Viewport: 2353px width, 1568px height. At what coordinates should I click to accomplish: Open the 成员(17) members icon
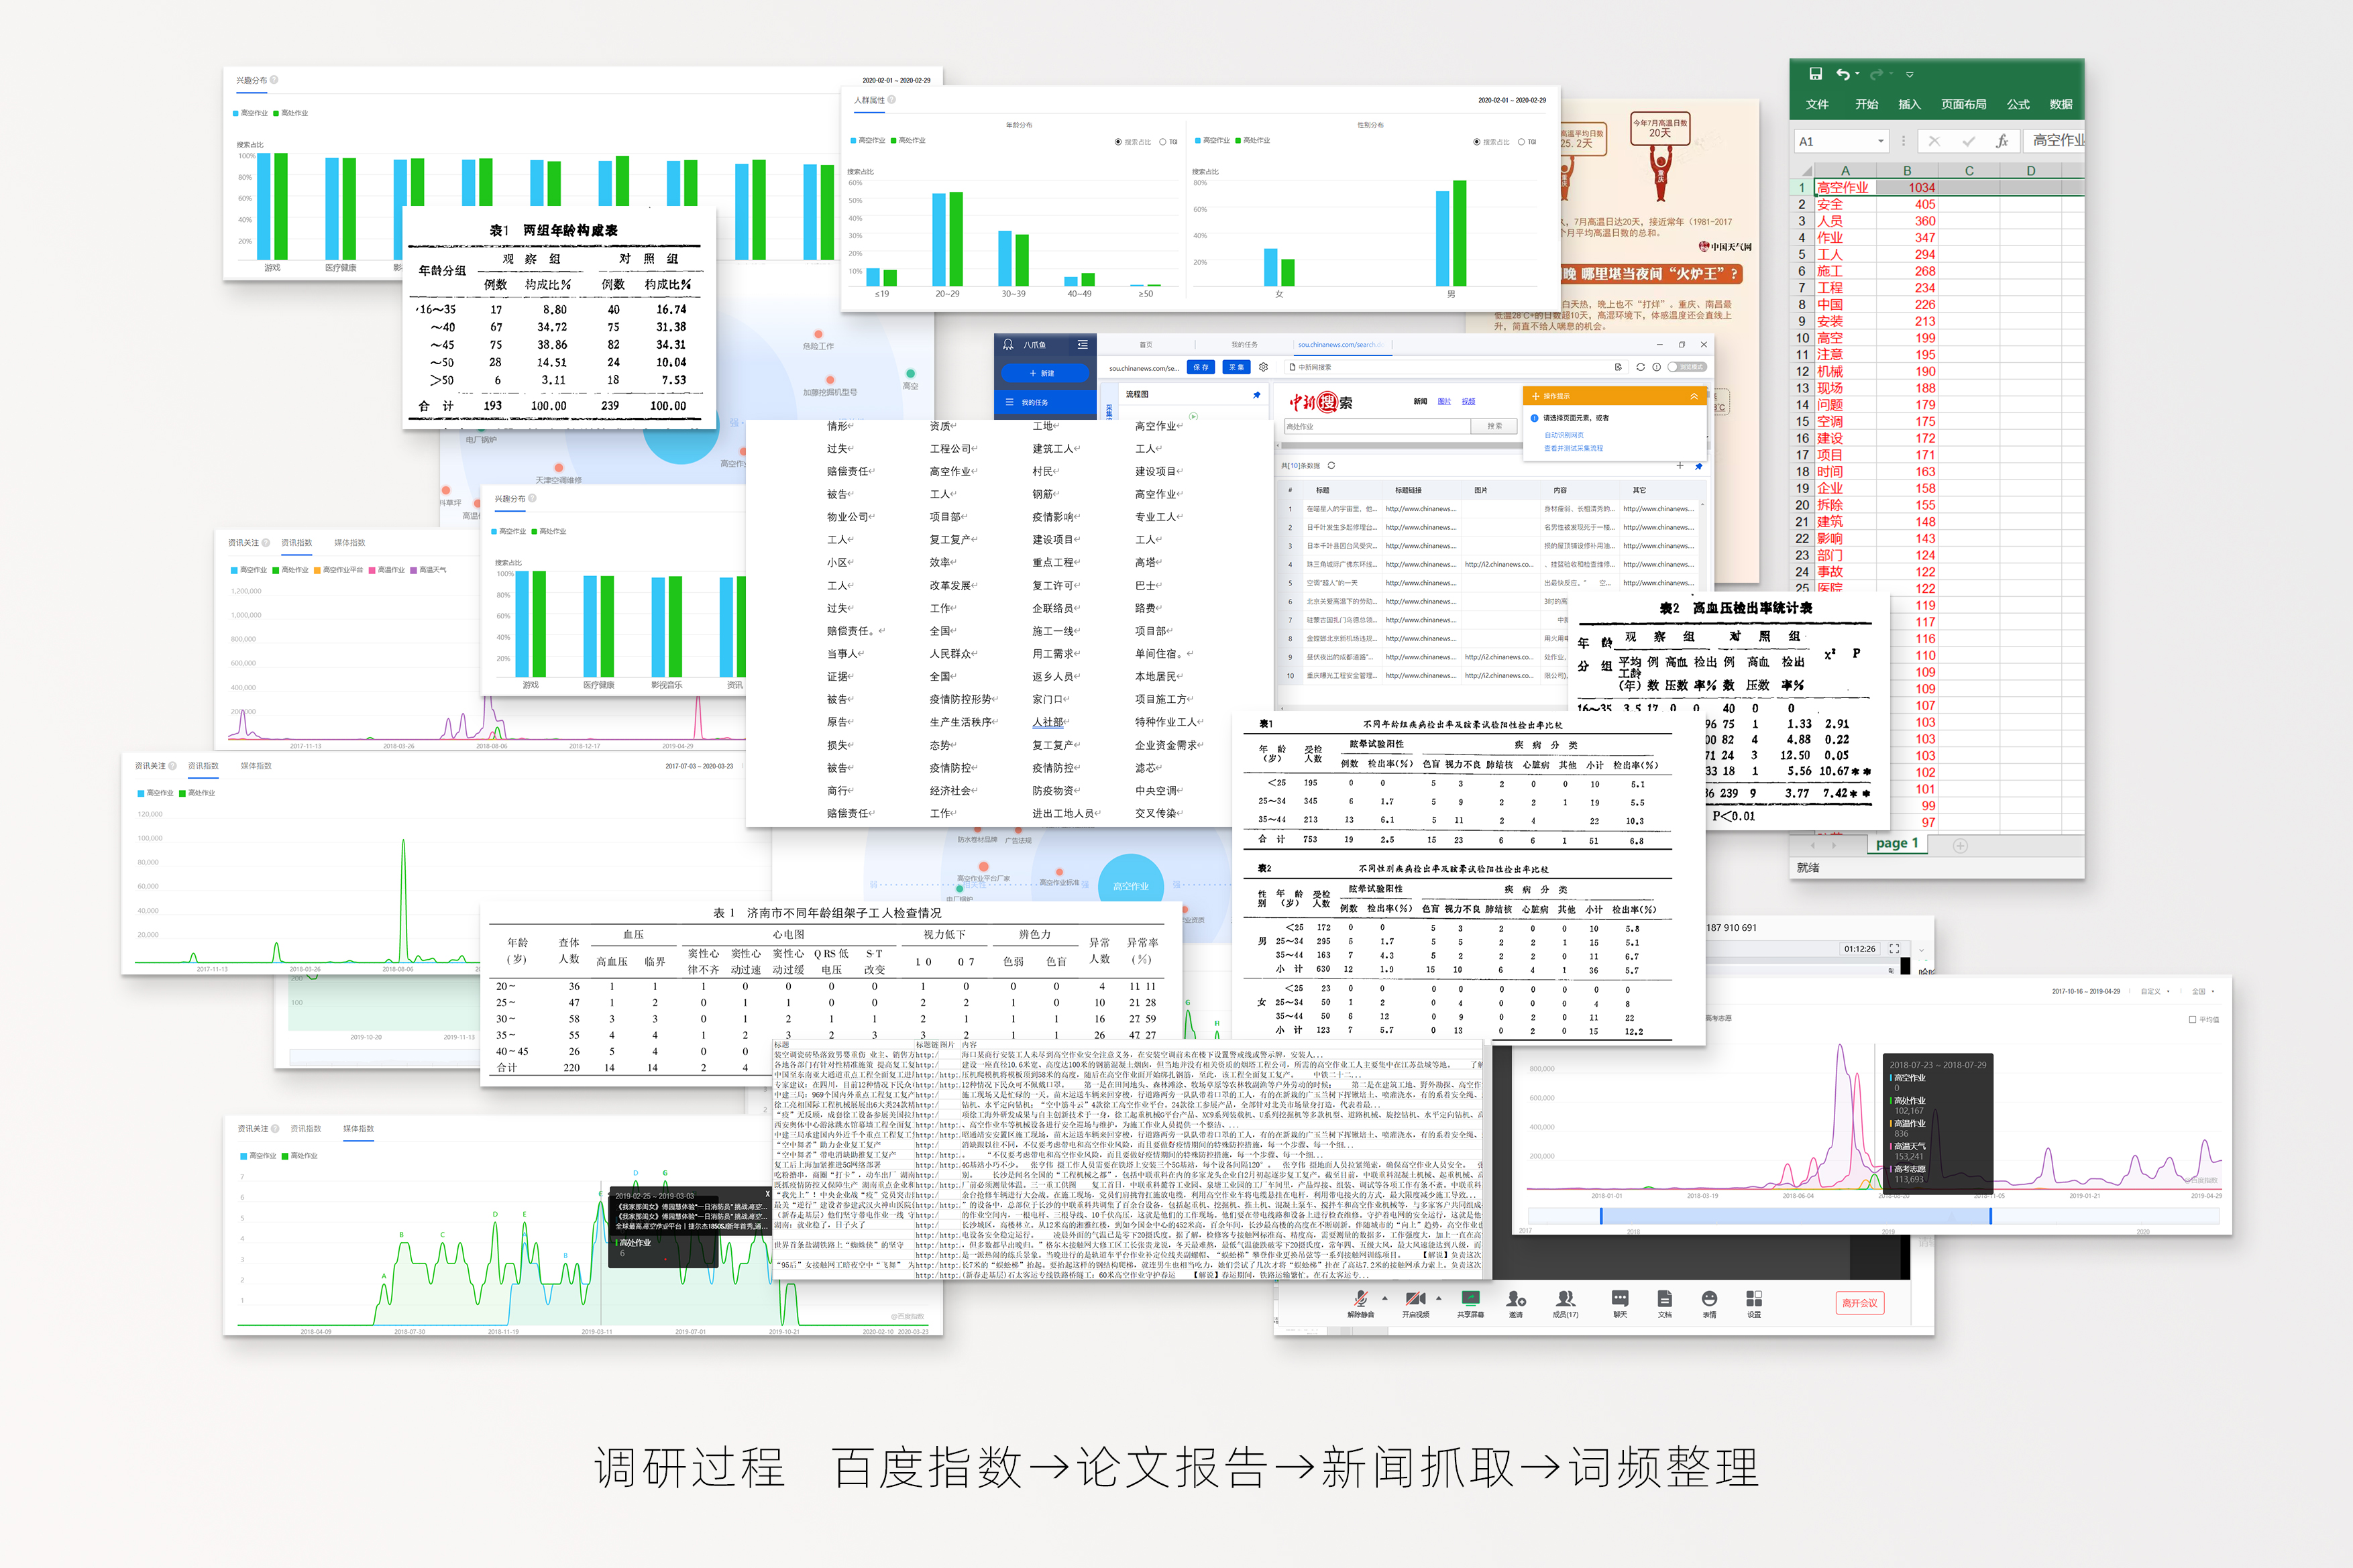pyautogui.click(x=1565, y=1299)
